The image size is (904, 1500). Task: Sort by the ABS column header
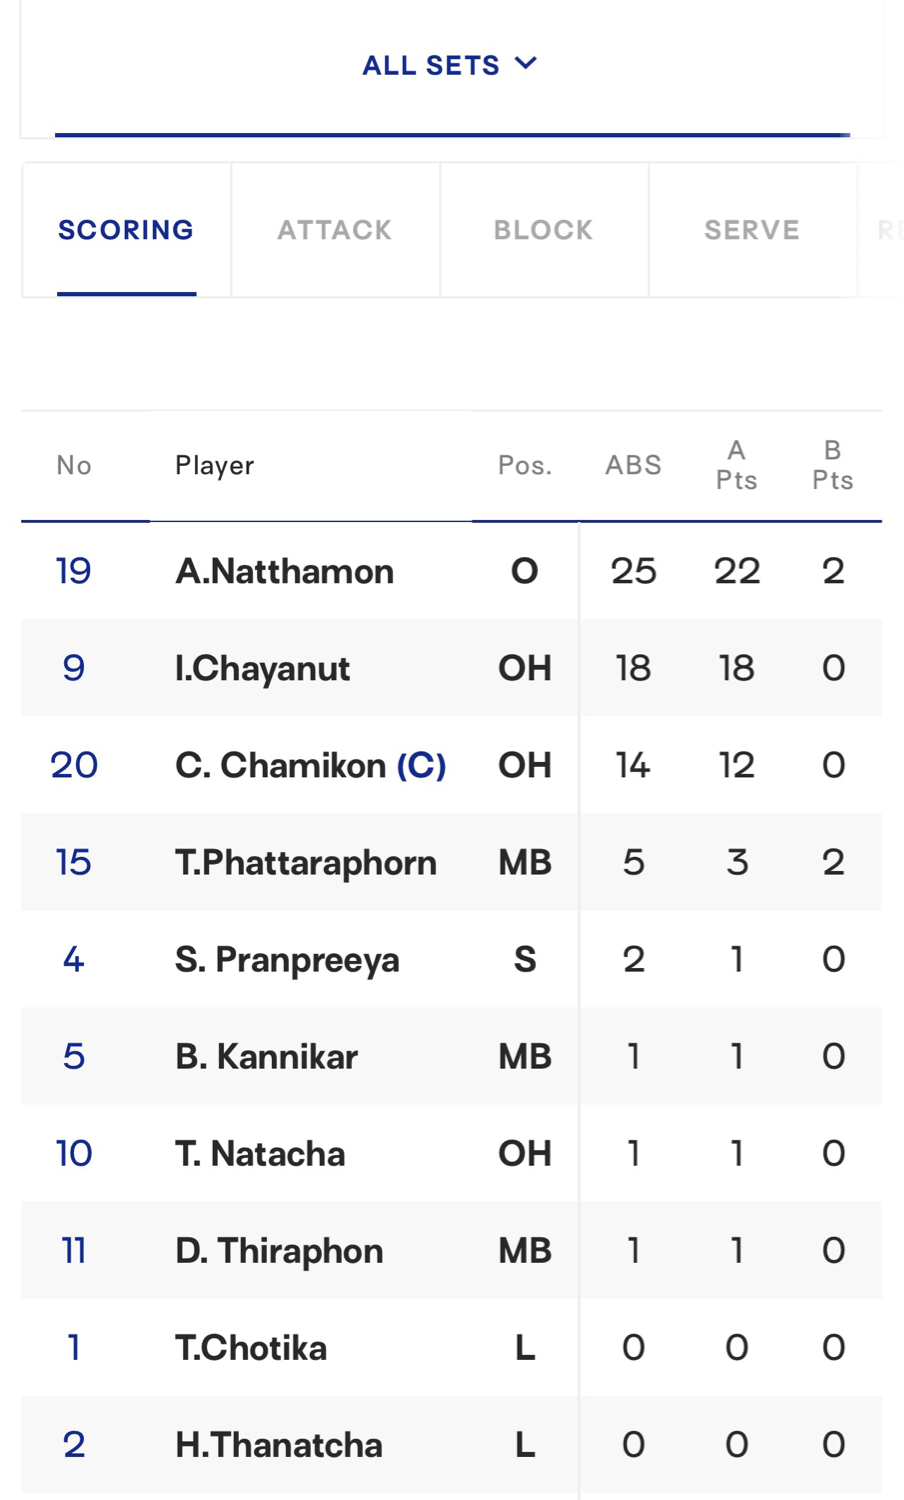(x=633, y=465)
